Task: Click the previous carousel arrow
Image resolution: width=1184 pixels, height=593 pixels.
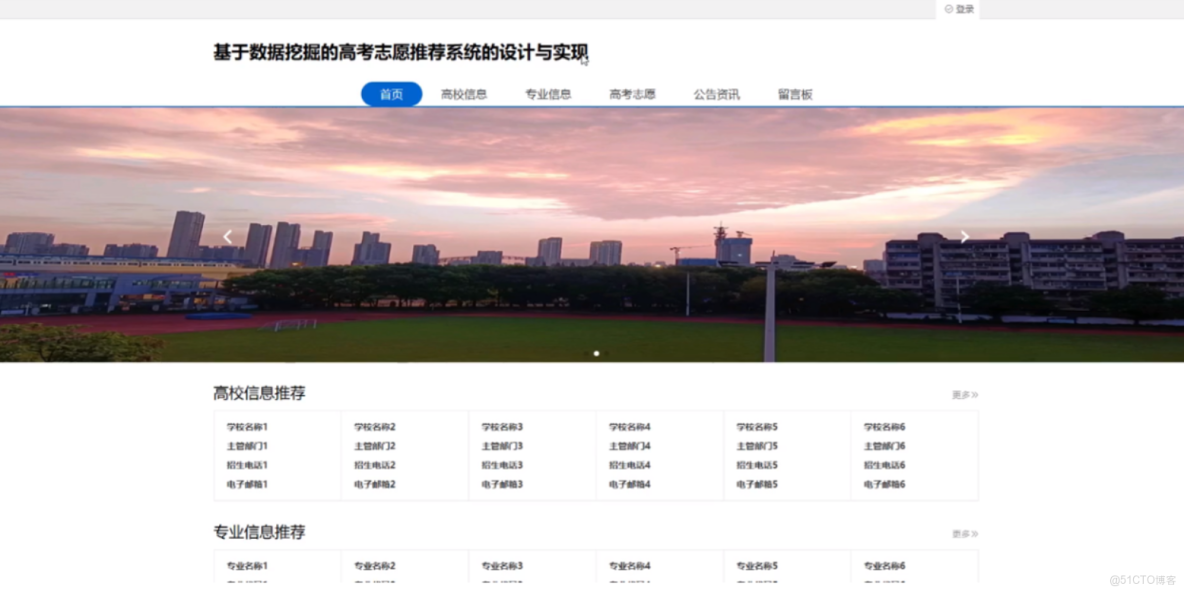Action: coord(227,237)
